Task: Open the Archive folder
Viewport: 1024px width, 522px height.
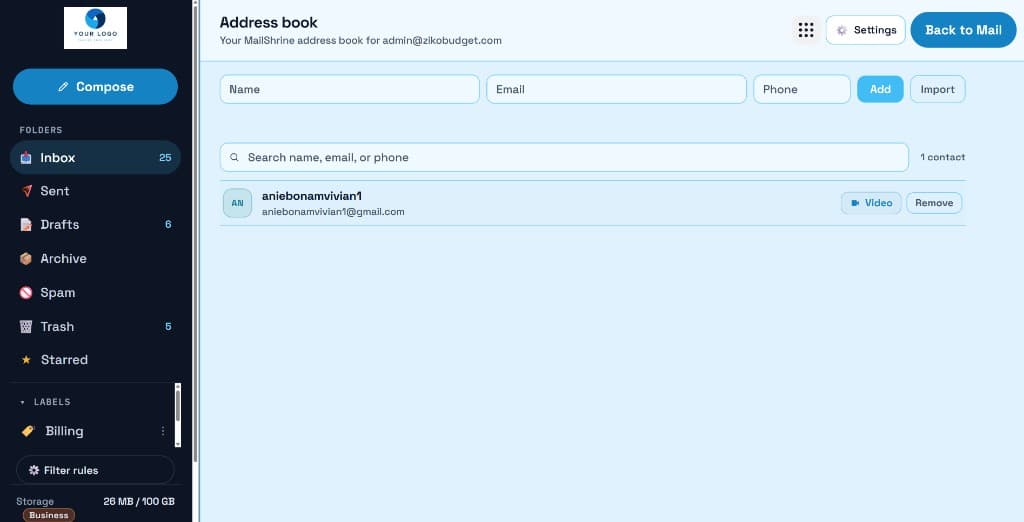Action: click(x=95, y=258)
